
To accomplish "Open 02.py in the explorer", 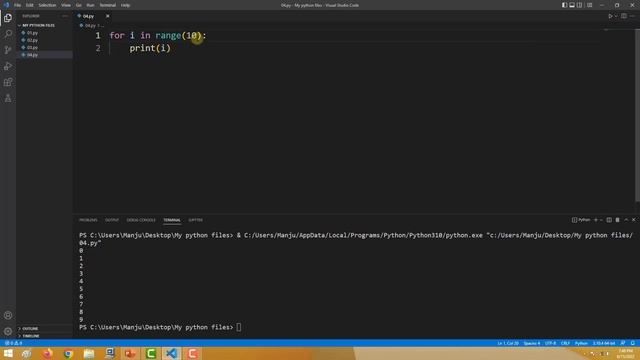I will coord(32,40).
